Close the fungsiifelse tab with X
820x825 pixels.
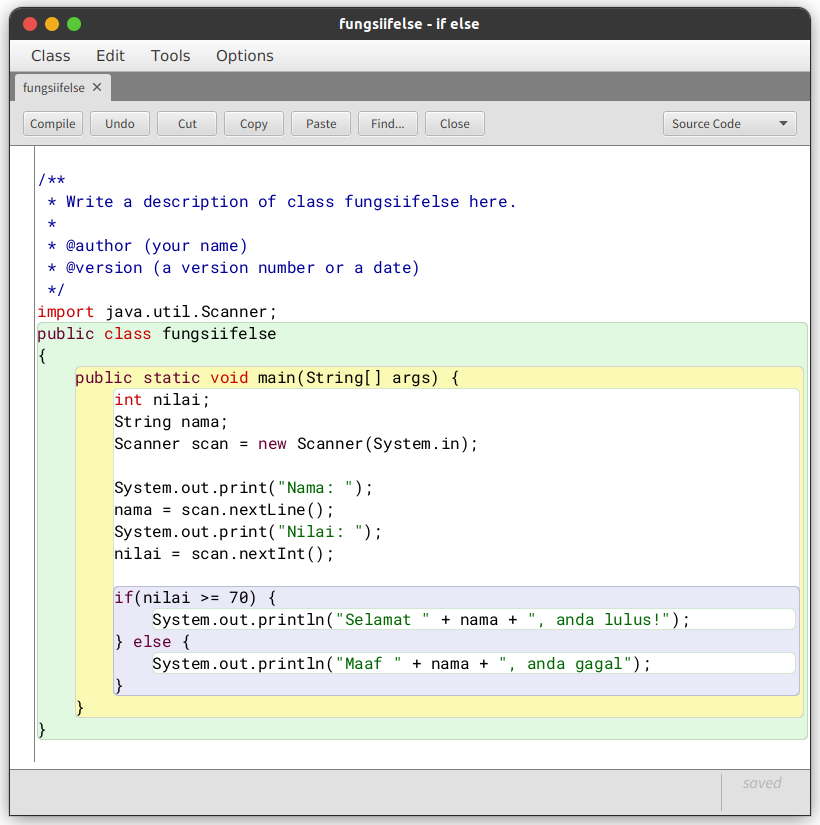point(97,87)
